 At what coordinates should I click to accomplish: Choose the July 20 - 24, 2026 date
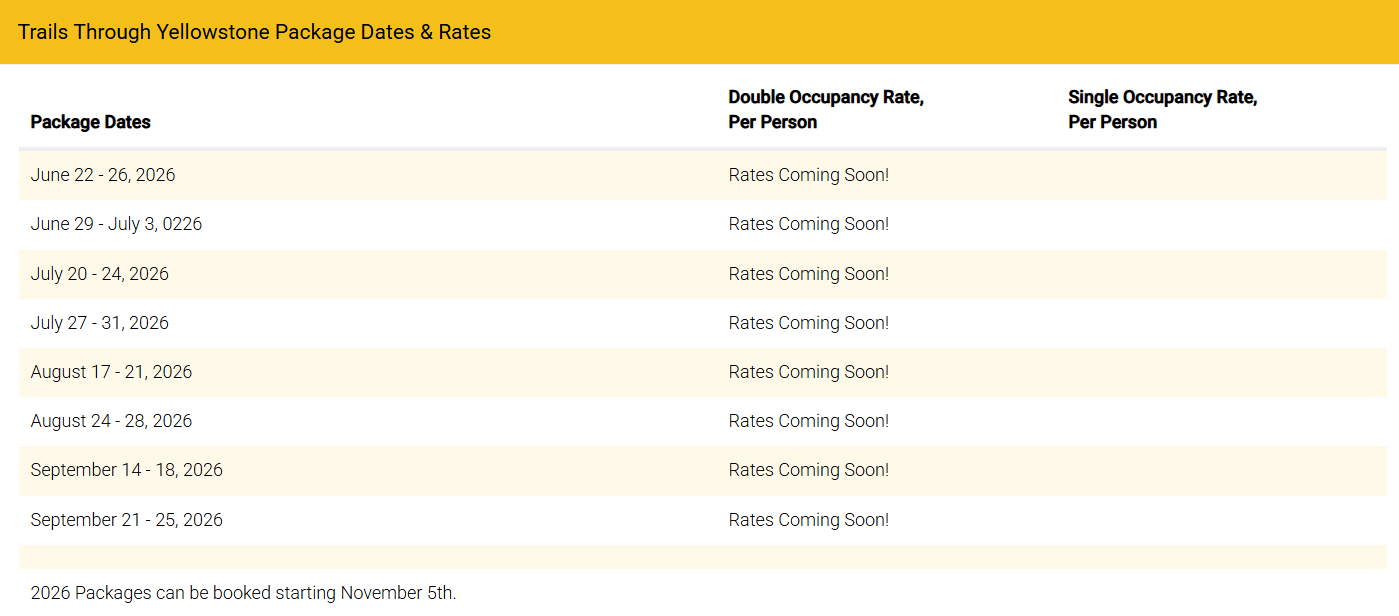(100, 274)
